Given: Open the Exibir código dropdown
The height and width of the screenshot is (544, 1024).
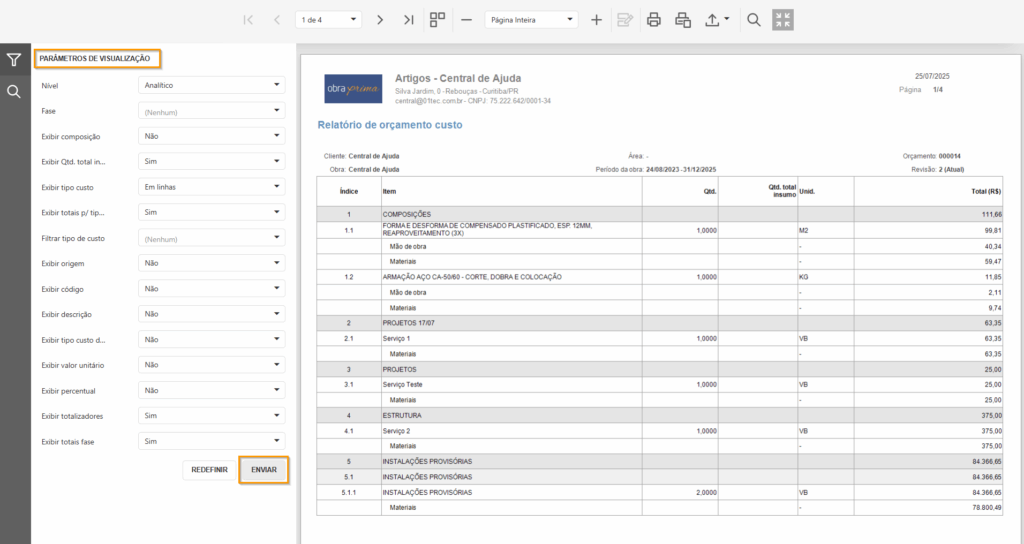Looking at the screenshot, I should pyautogui.click(x=212, y=289).
